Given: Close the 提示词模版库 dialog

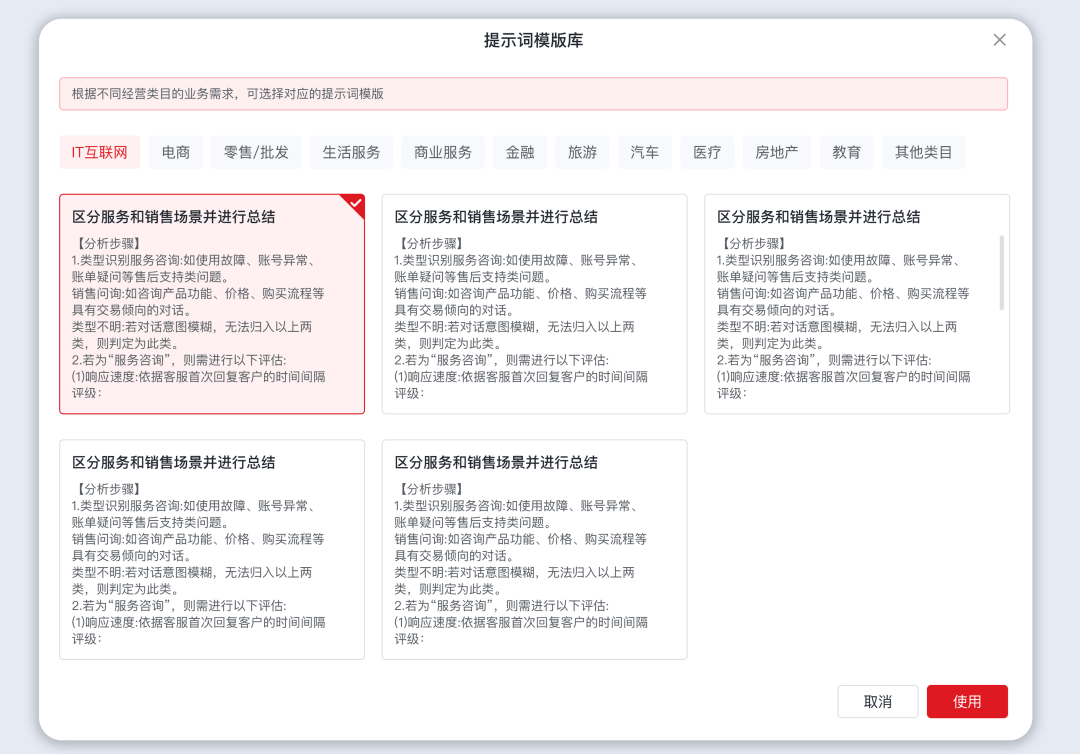Looking at the screenshot, I should coord(999,40).
